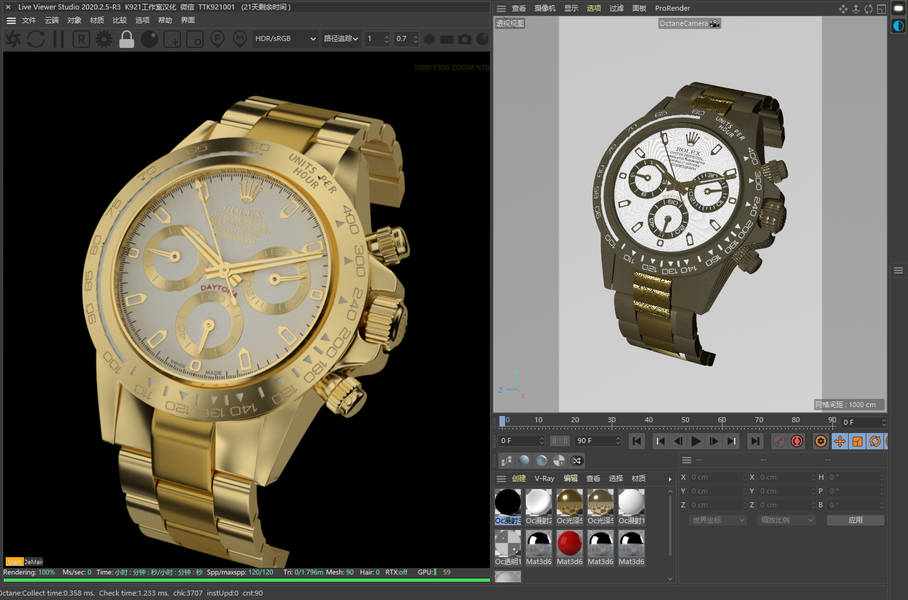Click the film region square icon
Viewport: 908px width, 600px height.
[195, 39]
